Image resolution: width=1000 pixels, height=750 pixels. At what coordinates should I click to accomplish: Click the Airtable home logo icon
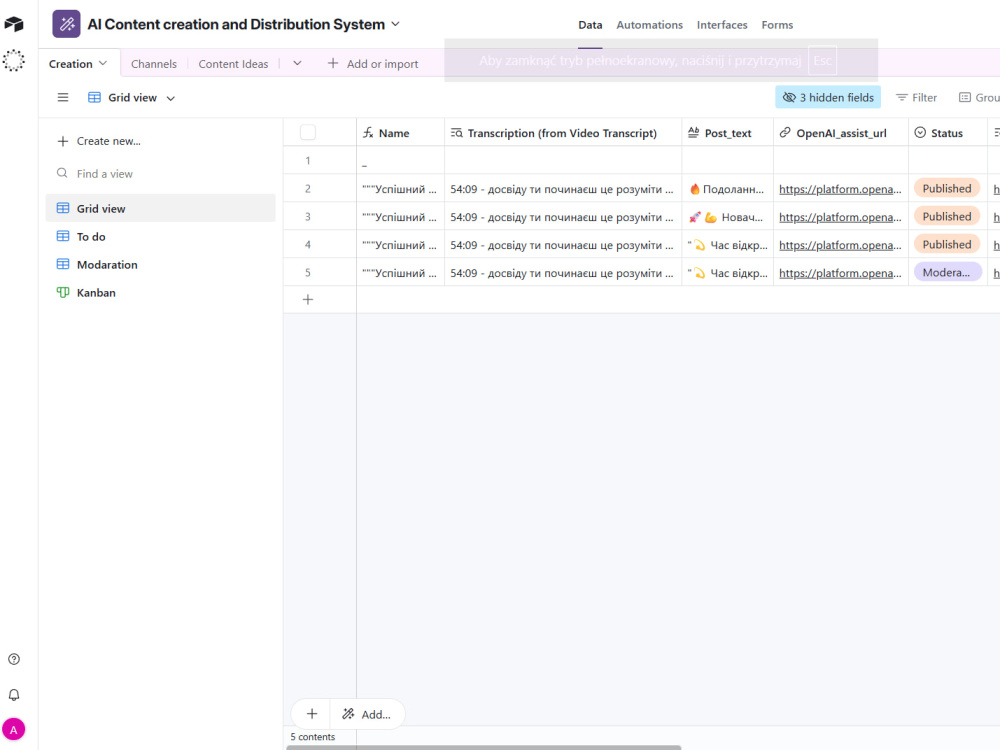click(13, 24)
